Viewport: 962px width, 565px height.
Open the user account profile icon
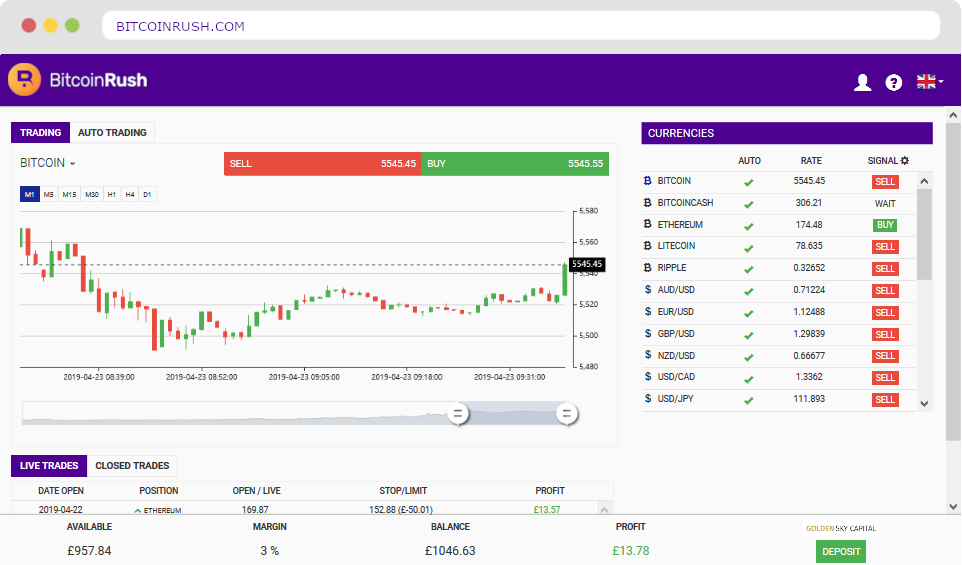point(862,83)
